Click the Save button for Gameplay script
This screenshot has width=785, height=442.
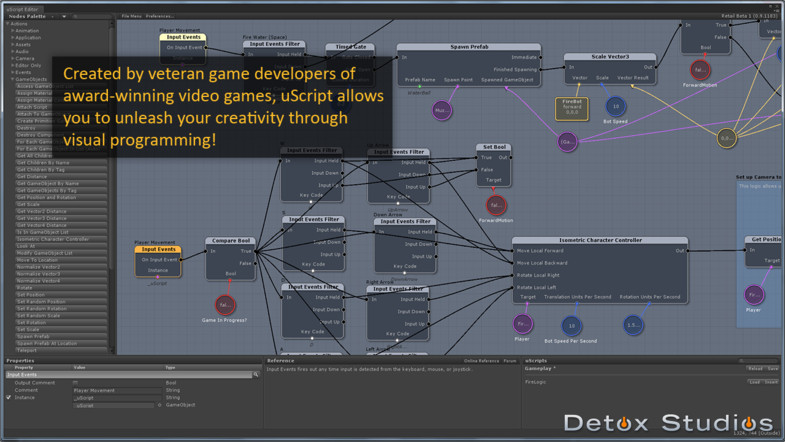[772, 368]
